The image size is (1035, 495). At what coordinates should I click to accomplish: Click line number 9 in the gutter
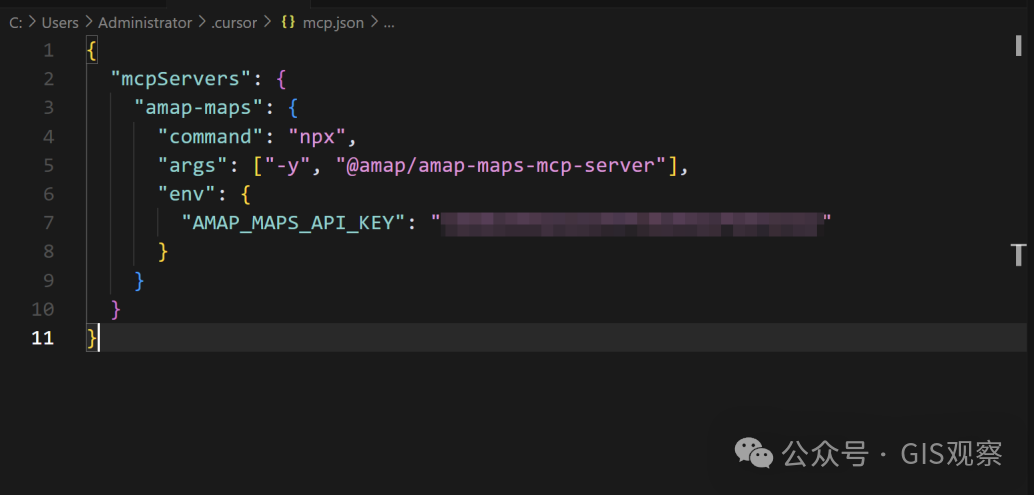coord(48,280)
